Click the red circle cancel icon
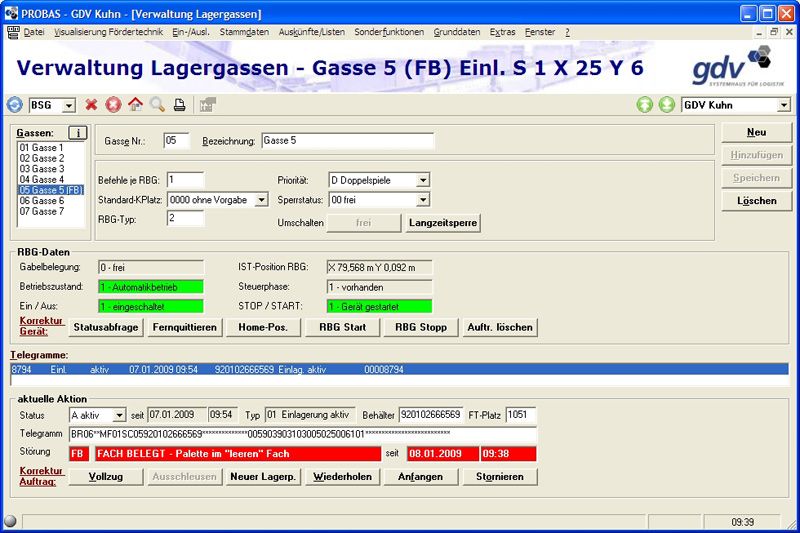Viewport: 800px width, 533px height. 113,105
